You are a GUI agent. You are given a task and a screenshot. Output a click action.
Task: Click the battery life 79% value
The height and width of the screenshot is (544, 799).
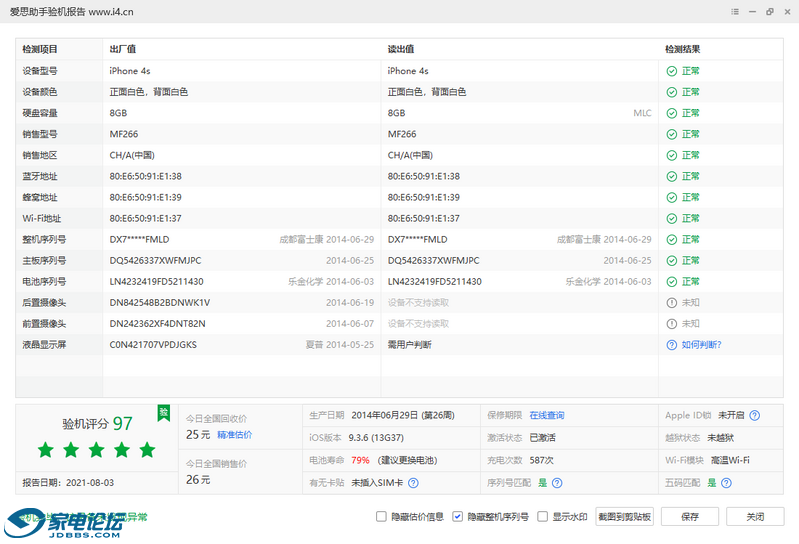coord(360,460)
